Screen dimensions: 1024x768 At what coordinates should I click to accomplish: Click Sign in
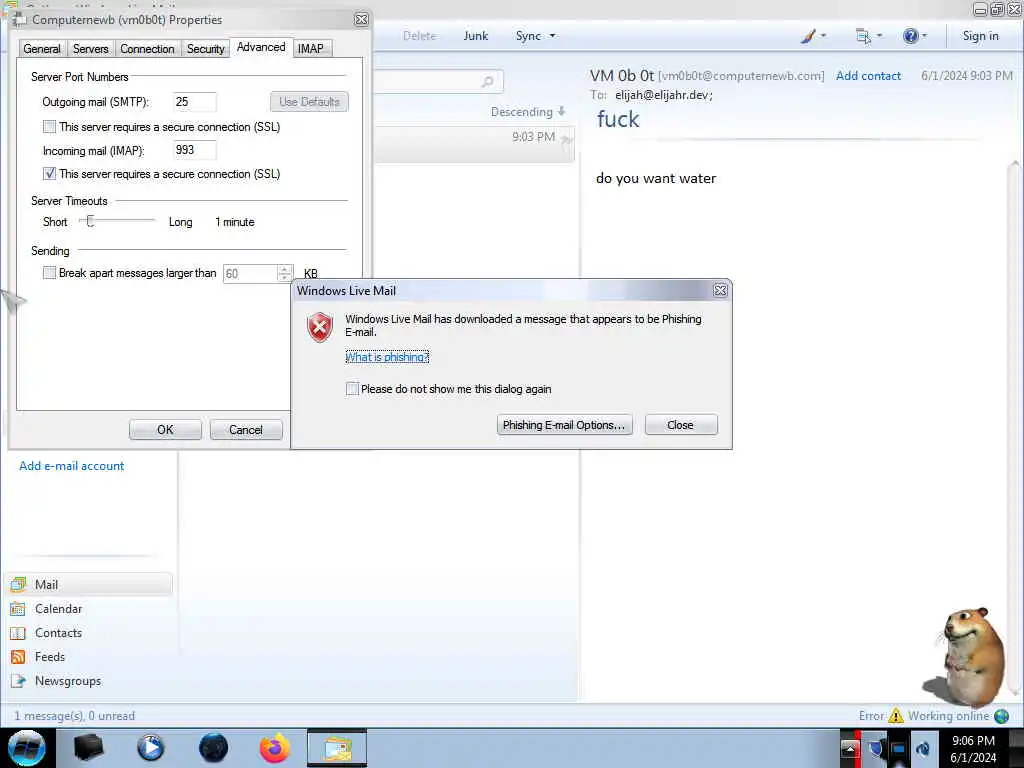click(980, 36)
